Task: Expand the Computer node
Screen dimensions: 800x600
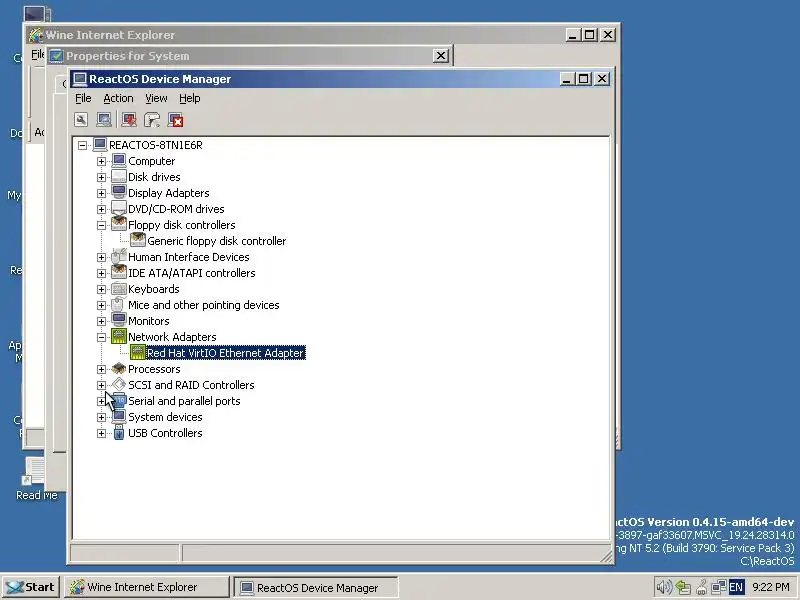Action: [101, 161]
